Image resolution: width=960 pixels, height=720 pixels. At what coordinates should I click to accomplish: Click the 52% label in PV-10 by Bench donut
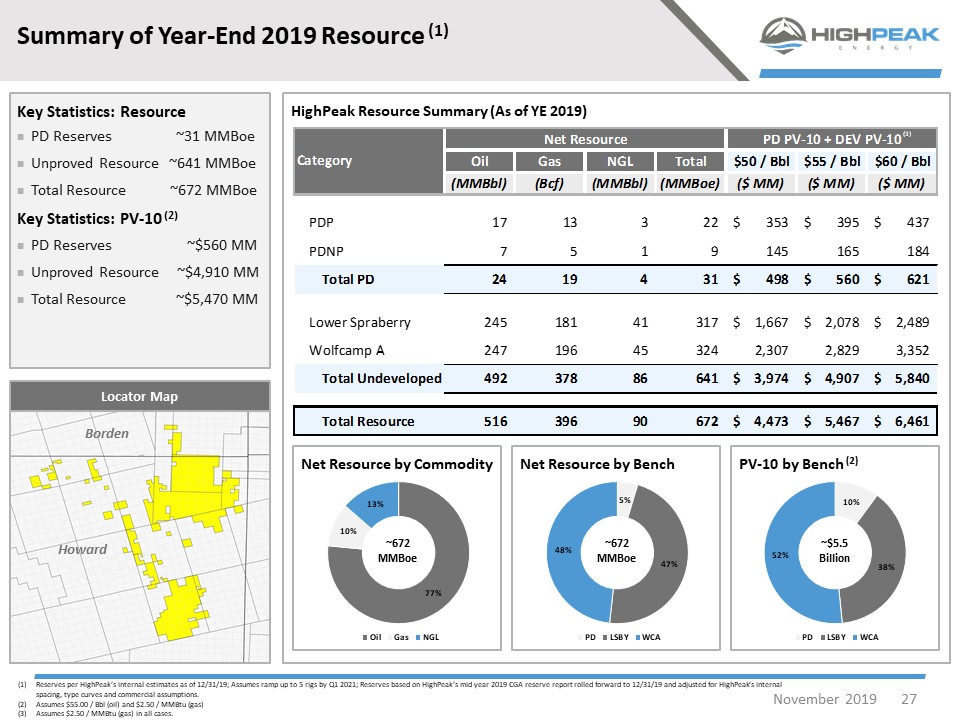(x=780, y=555)
